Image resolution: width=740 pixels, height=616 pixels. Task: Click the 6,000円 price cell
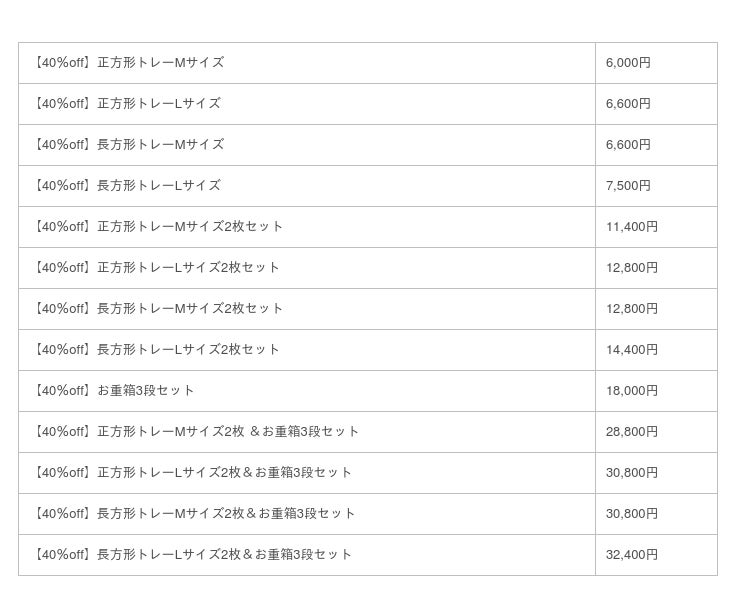pyautogui.click(x=656, y=63)
